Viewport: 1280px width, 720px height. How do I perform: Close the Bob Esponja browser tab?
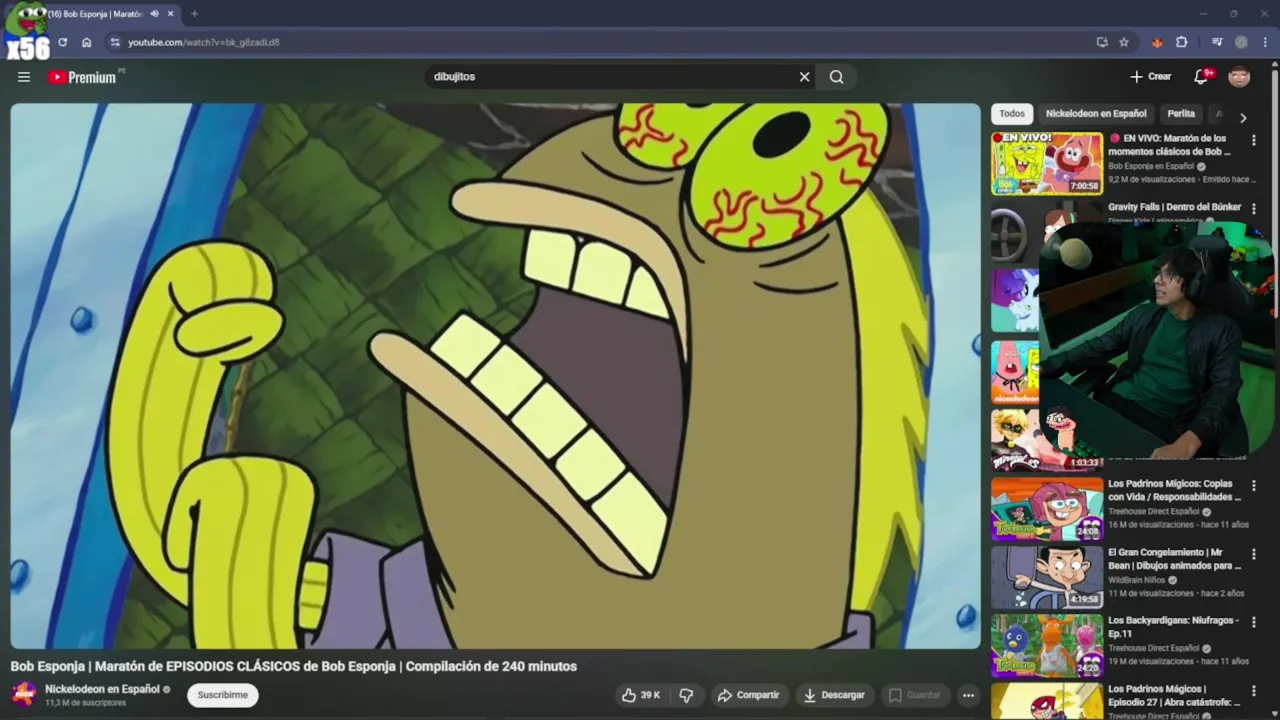pyautogui.click(x=170, y=14)
